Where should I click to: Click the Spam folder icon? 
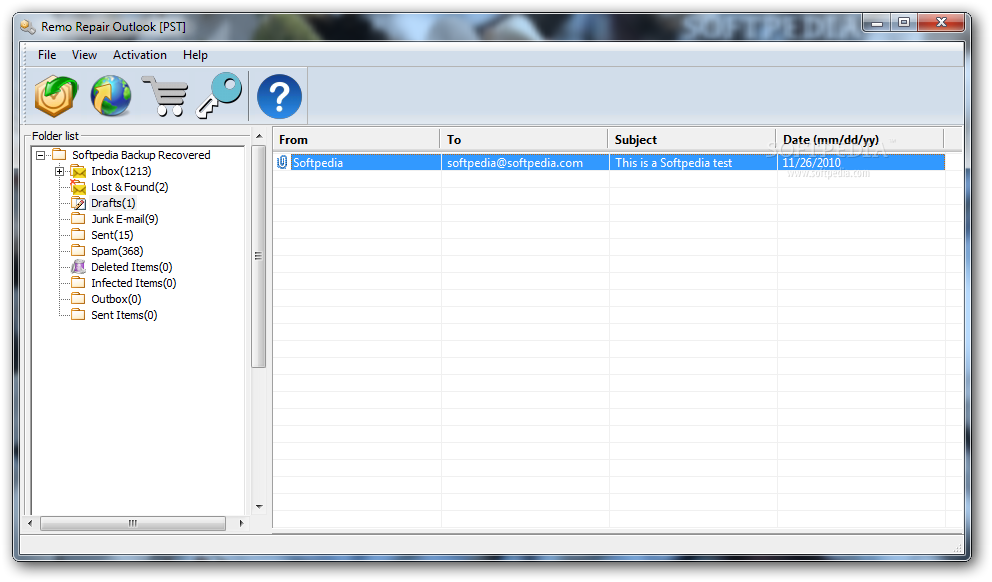(x=78, y=251)
